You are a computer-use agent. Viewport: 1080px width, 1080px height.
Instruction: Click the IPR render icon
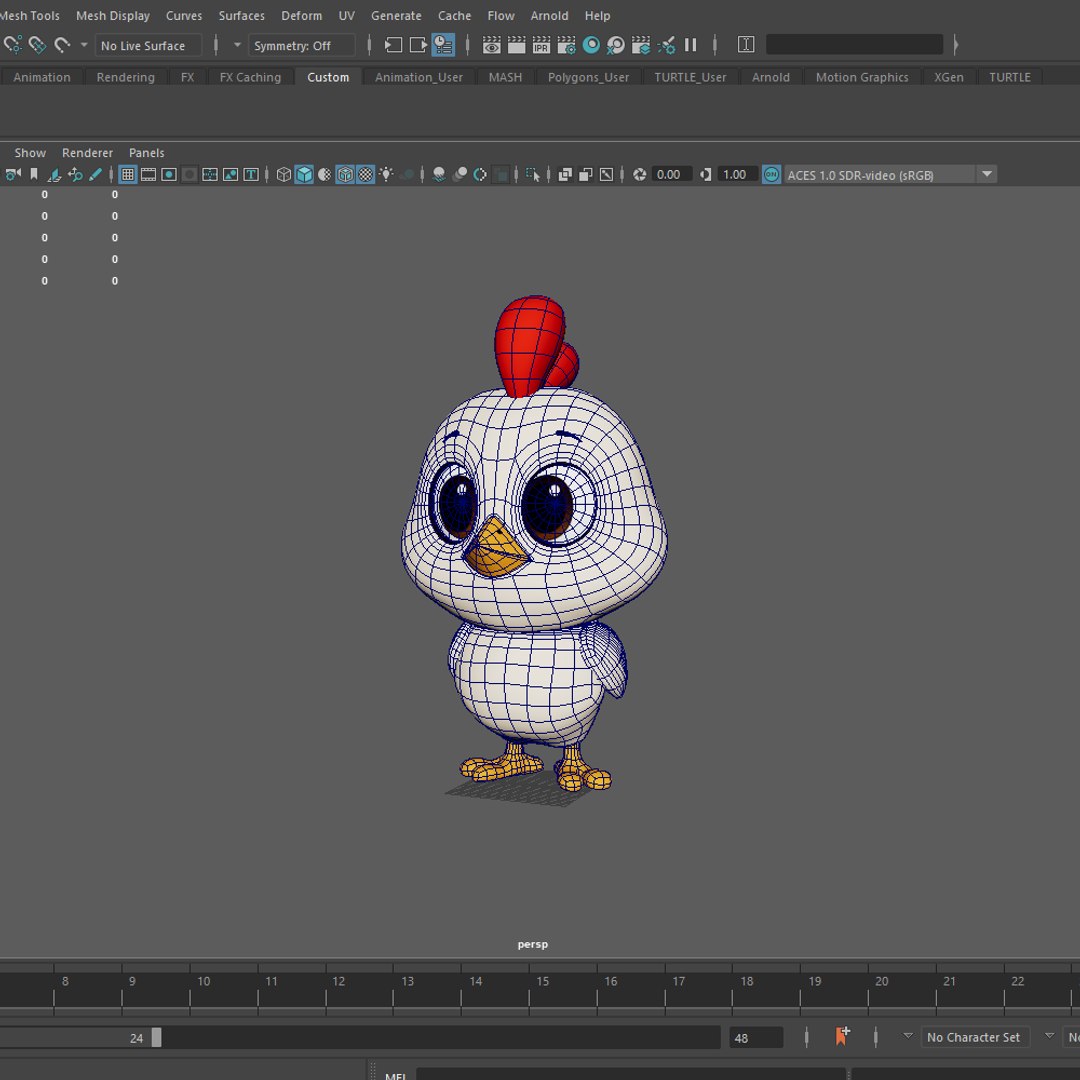[x=541, y=45]
